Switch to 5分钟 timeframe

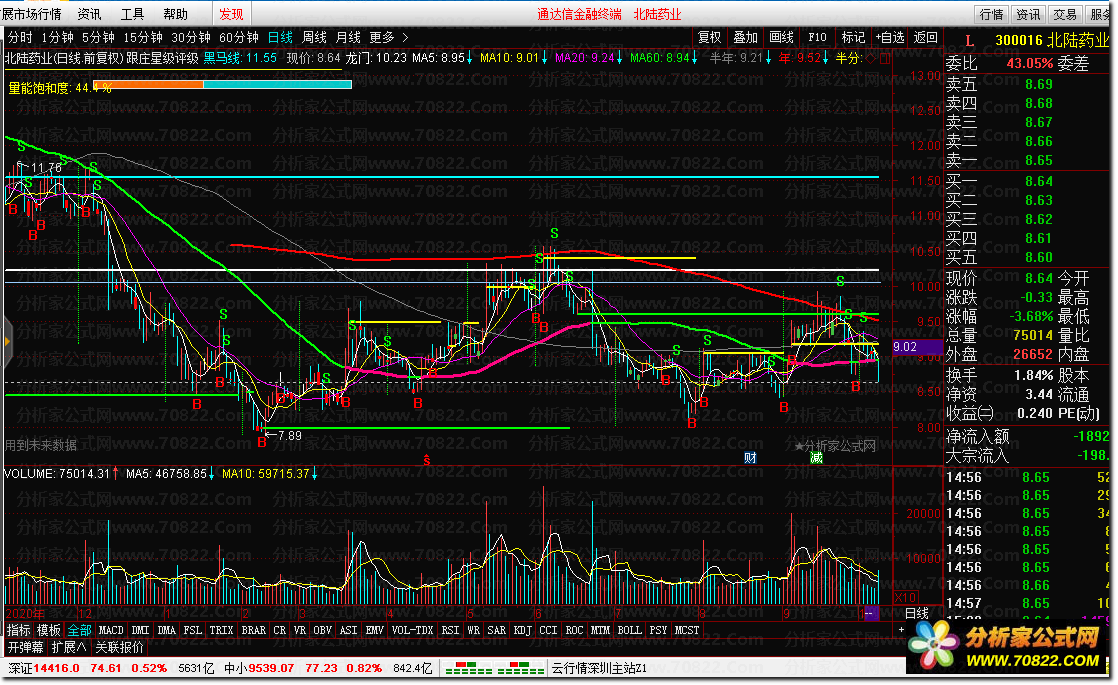tap(98, 37)
